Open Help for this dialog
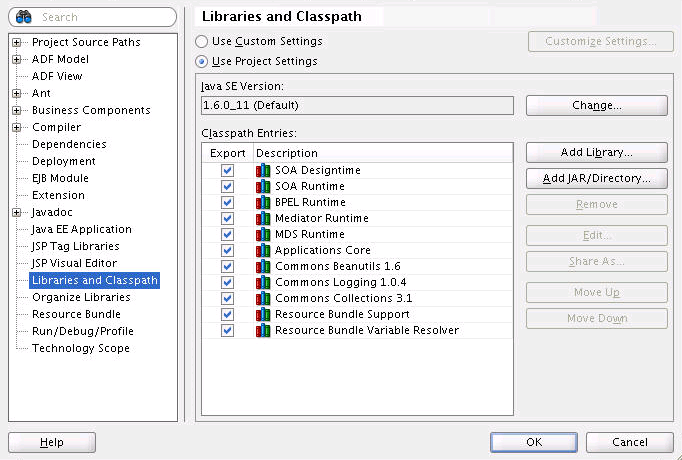This screenshot has width=682, height=460. click(x=52, y=442)
